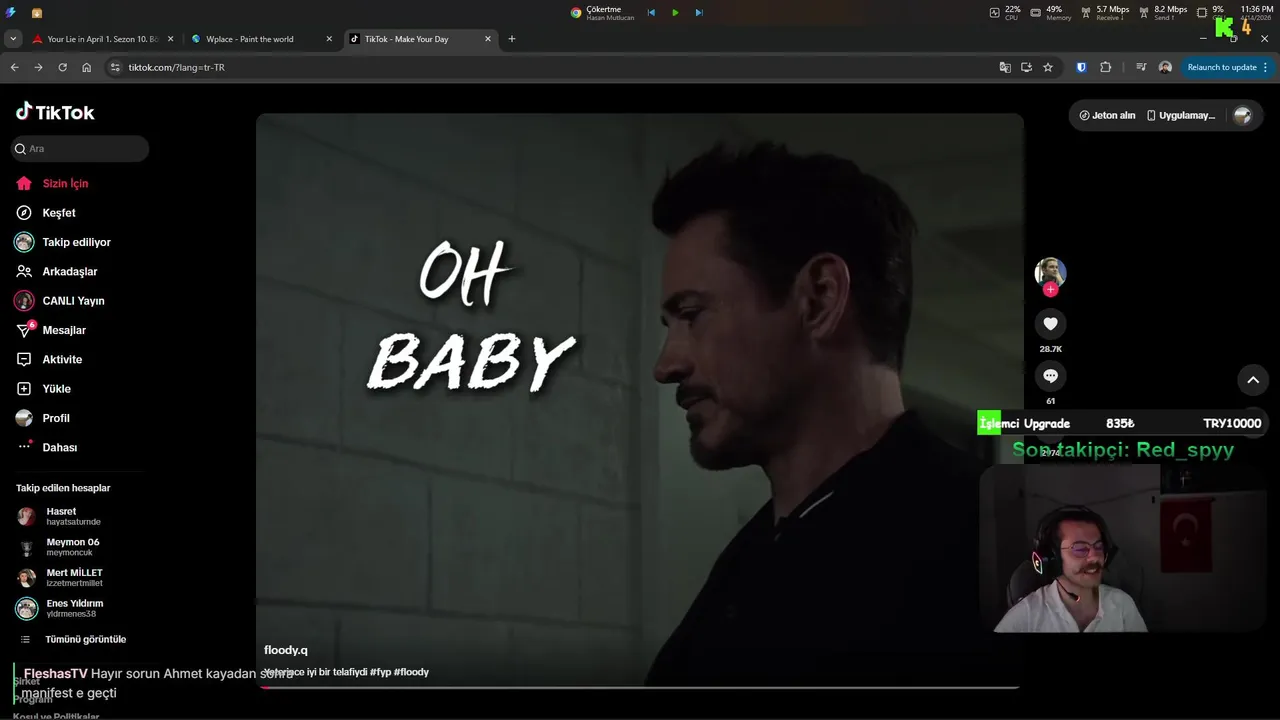
Task: Go to the TikTok logo home link
Action: (x=55, y=112)
